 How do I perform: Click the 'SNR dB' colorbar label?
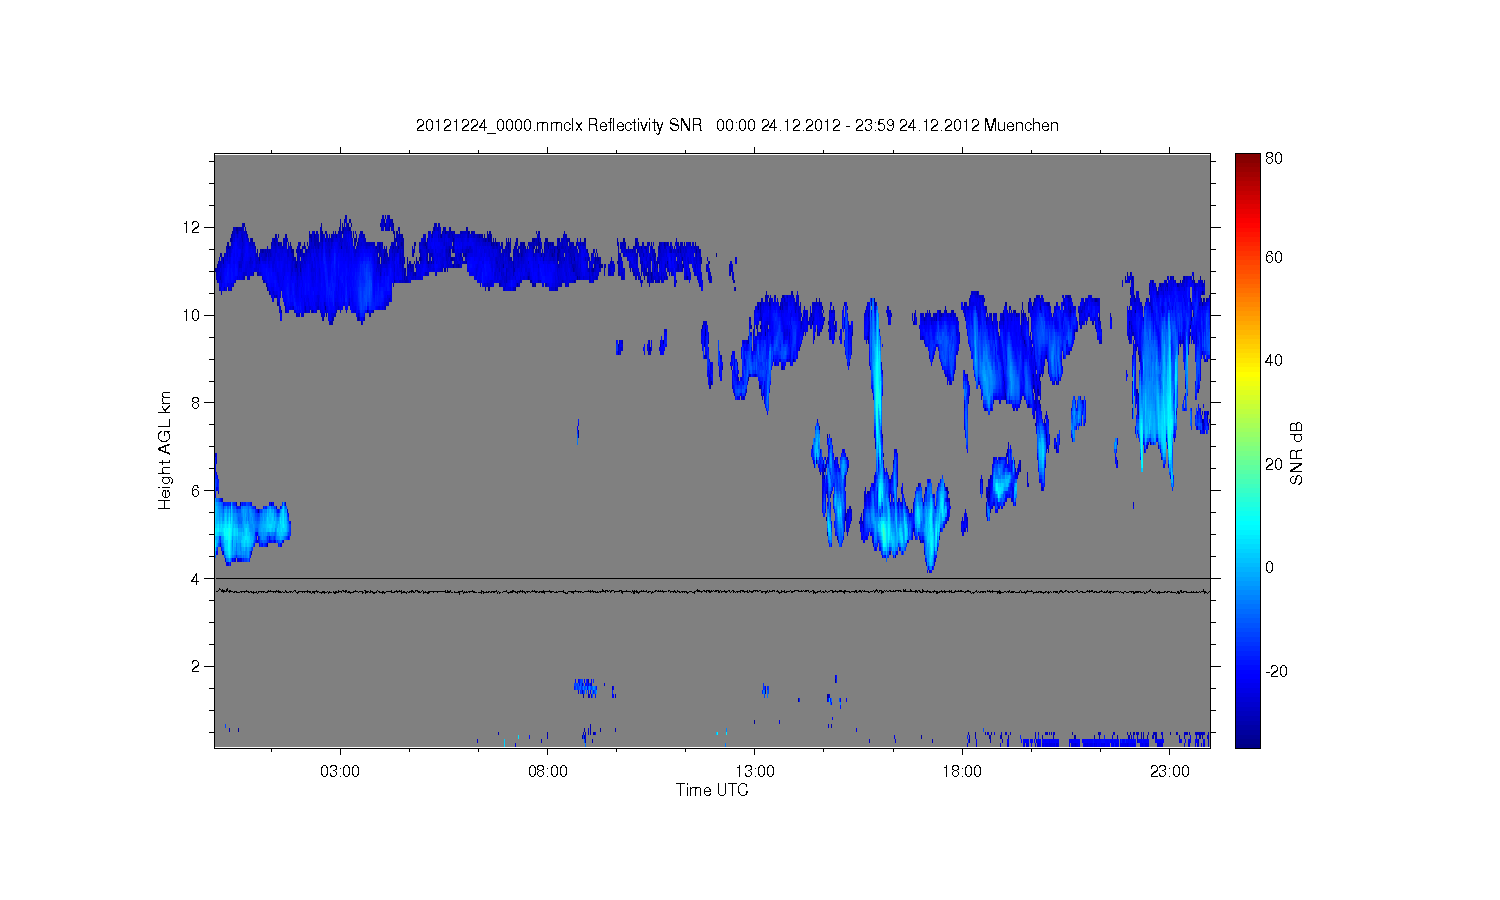pyautogui.click(x=1296, y=453)
